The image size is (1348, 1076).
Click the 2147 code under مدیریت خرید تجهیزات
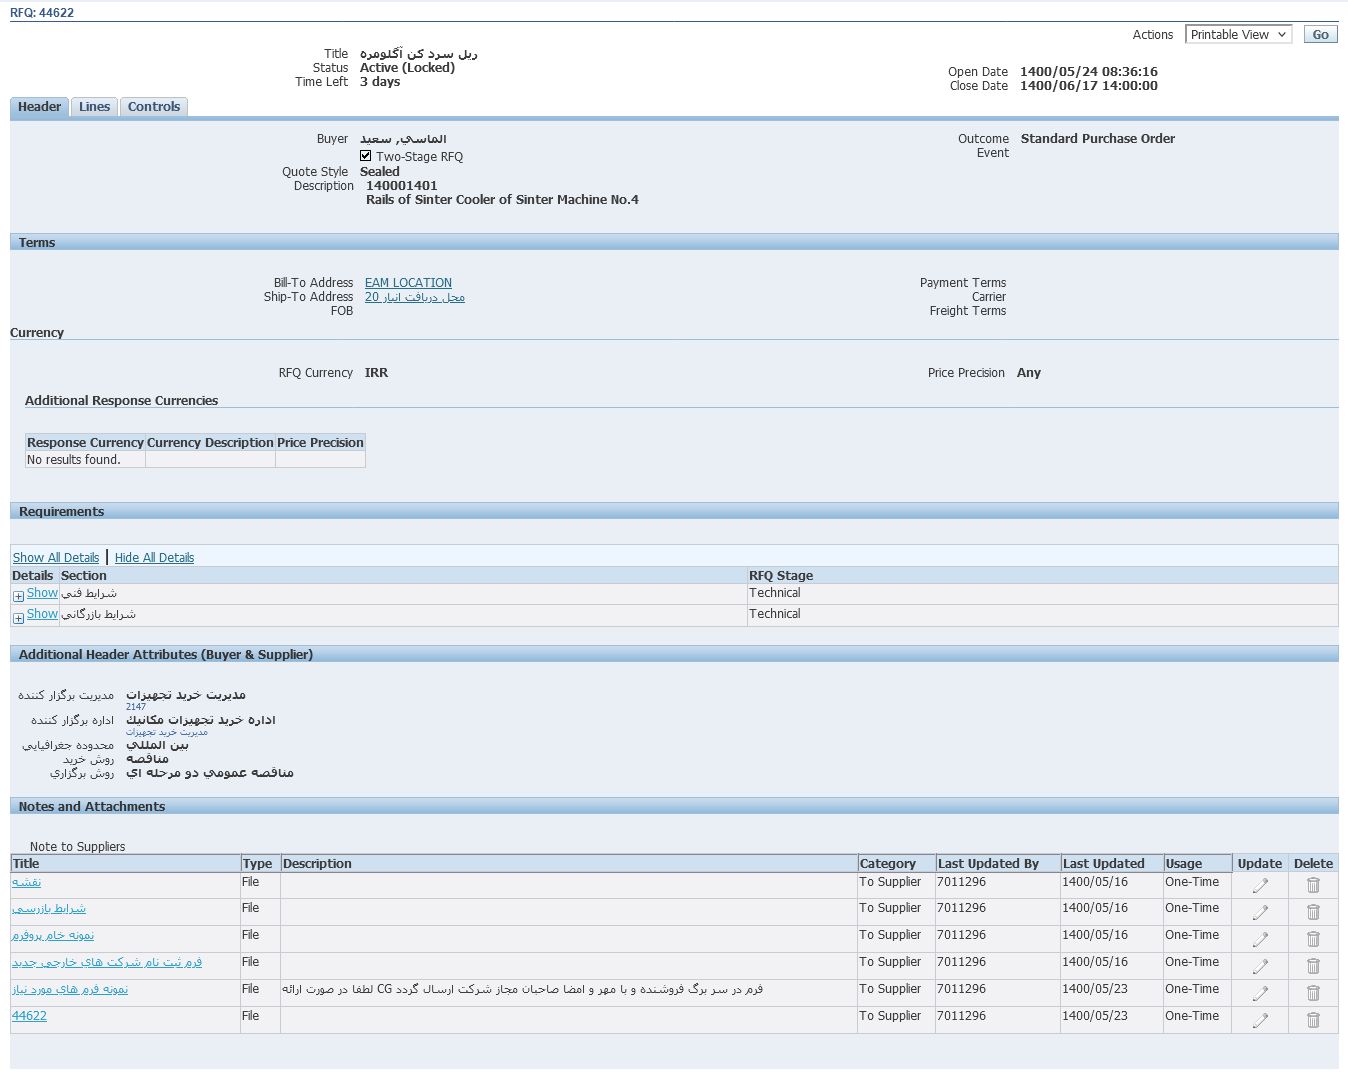pos(136,707)
